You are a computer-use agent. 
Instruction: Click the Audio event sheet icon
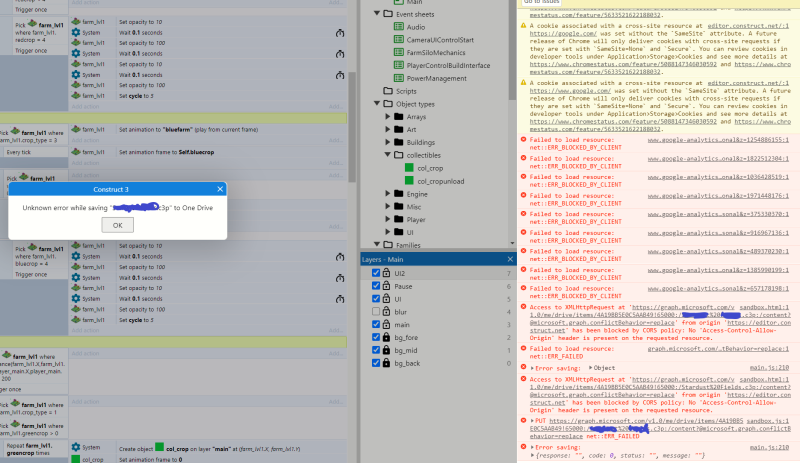pos(398,27)
